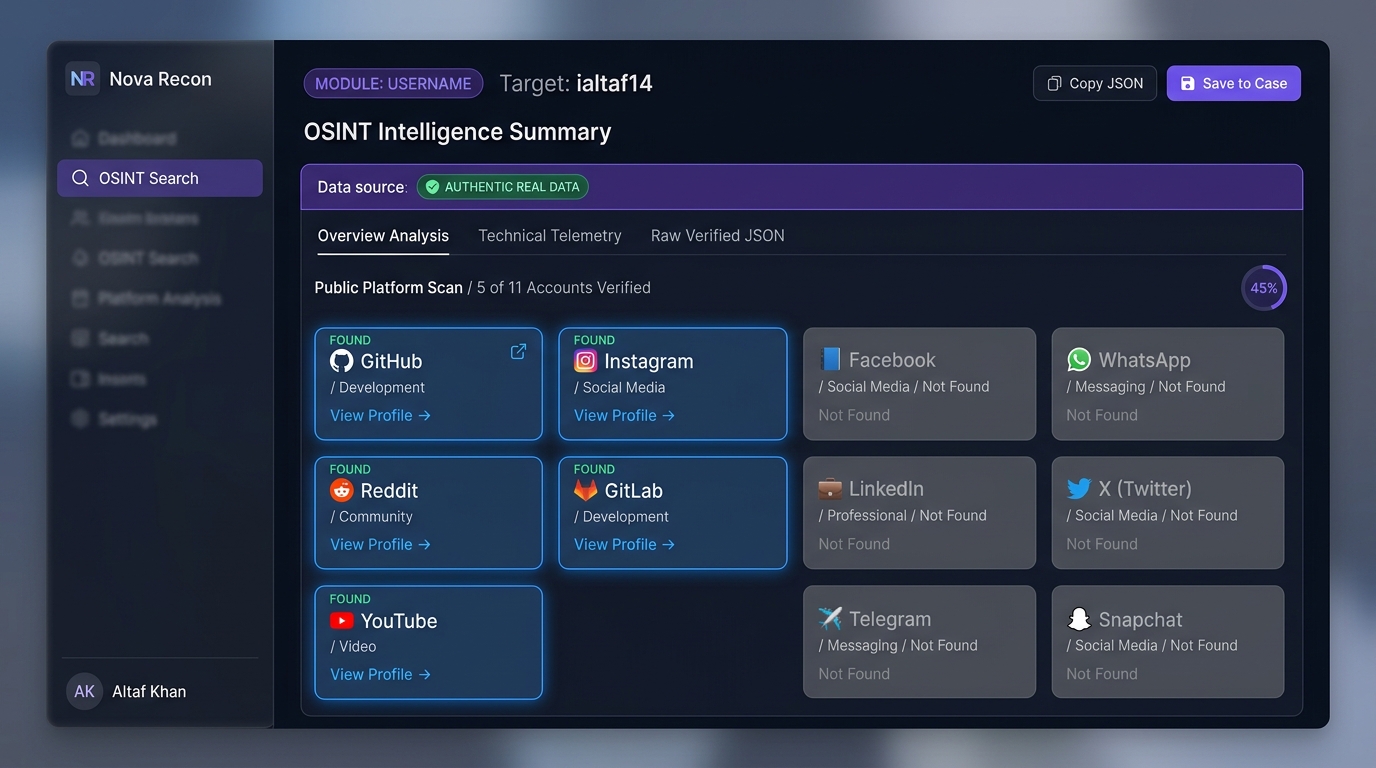The width and height of the screenshot is (1376, 768).
Task: Switch to the Technical Telemetry tab
Action: click(x=550, y=236)
